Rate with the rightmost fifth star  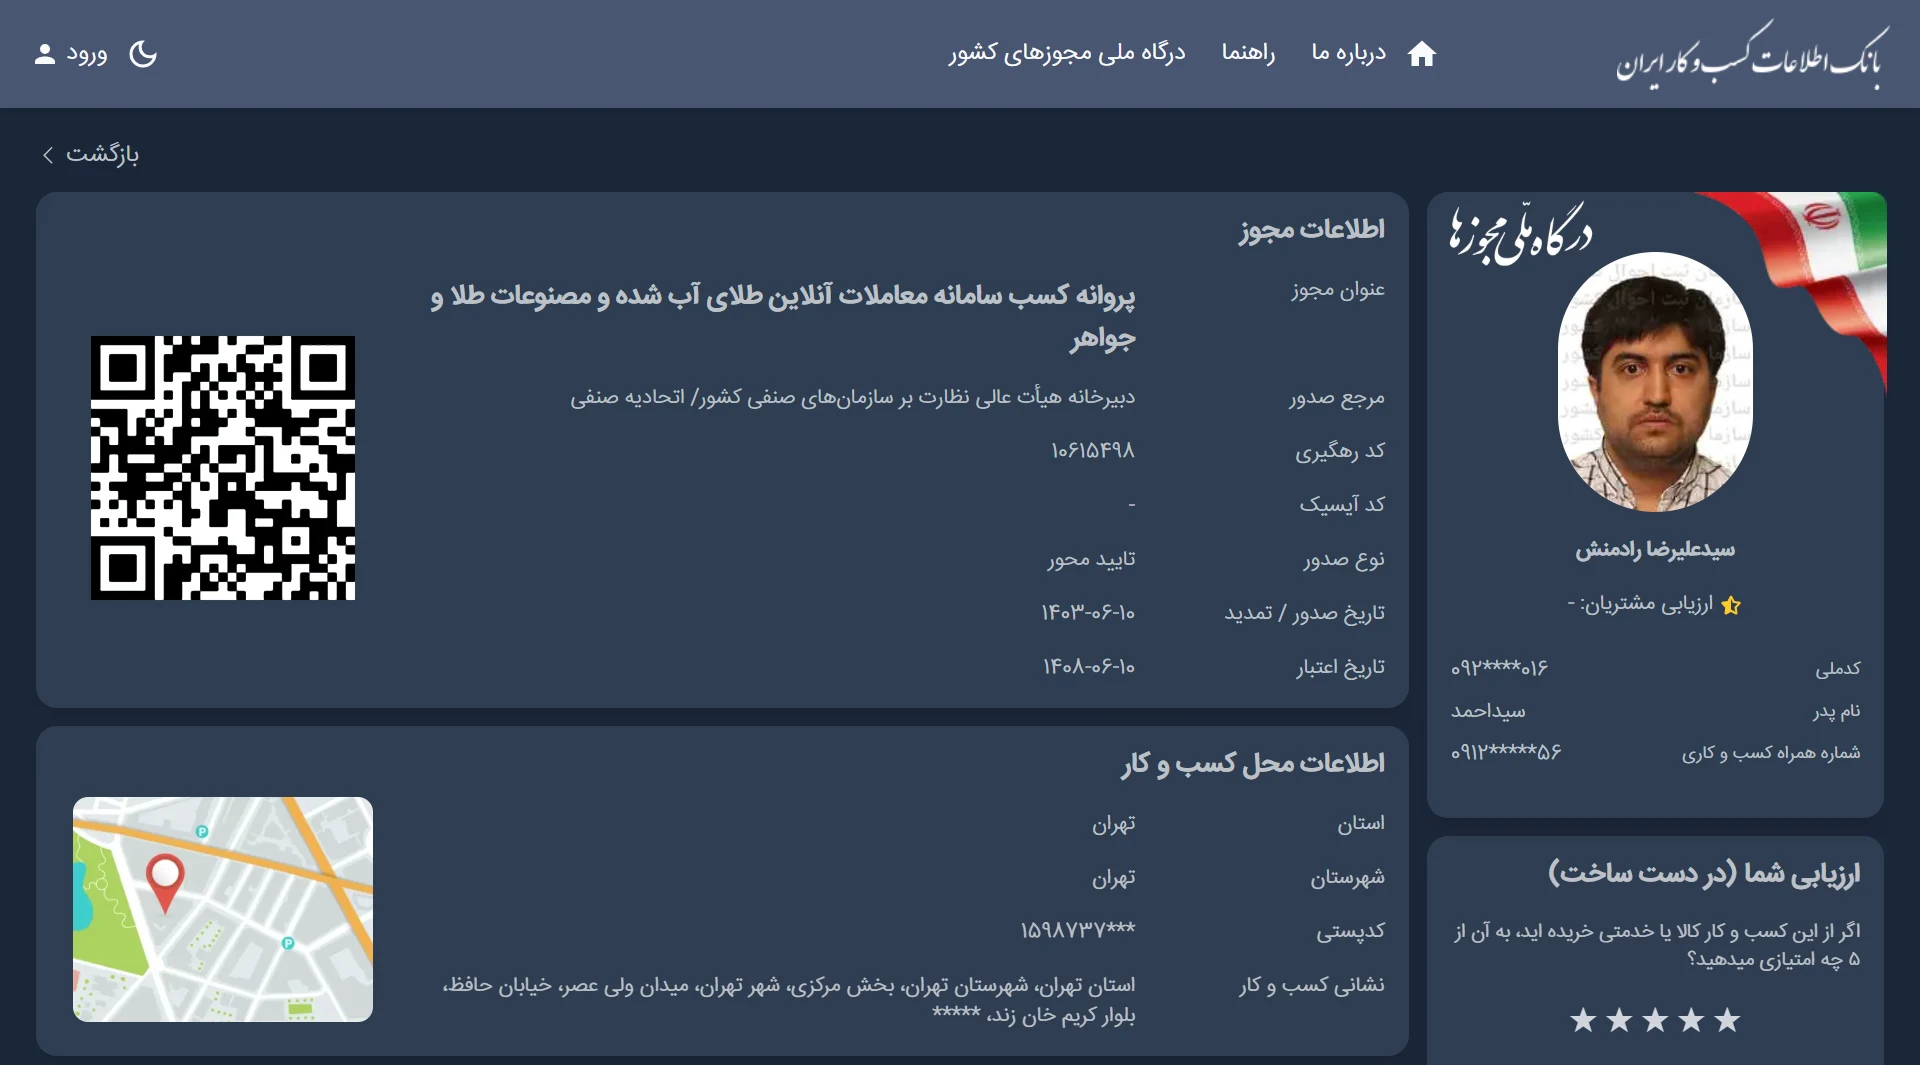pos(1727,1020)
